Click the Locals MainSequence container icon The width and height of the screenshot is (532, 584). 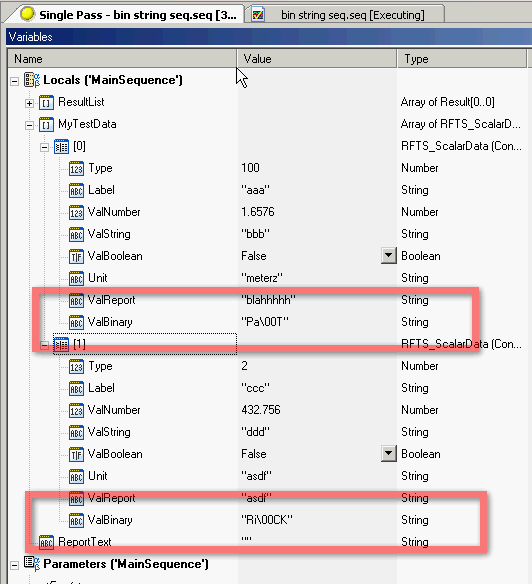[x=32, y=80]
